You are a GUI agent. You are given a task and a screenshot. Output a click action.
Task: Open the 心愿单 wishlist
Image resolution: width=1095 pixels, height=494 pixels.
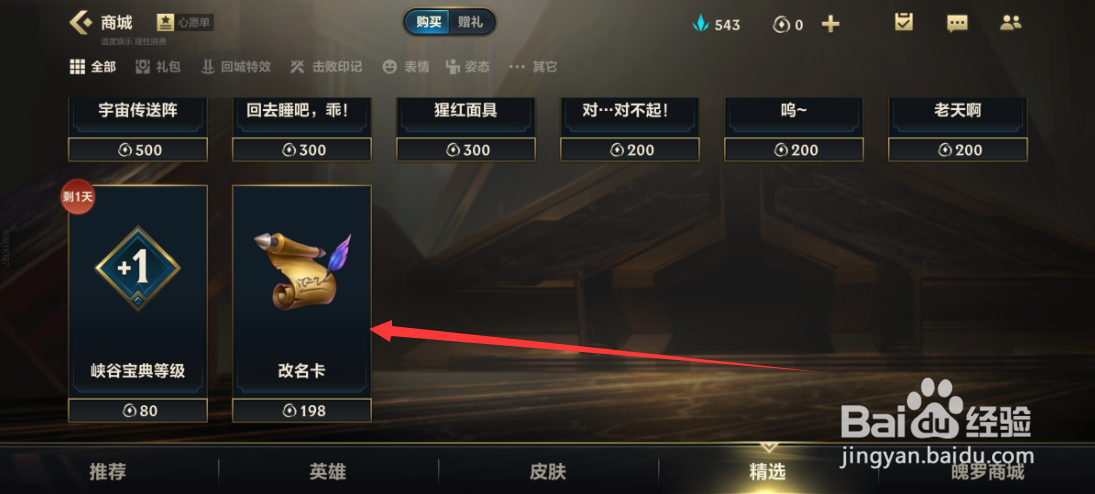pos(184,22)
